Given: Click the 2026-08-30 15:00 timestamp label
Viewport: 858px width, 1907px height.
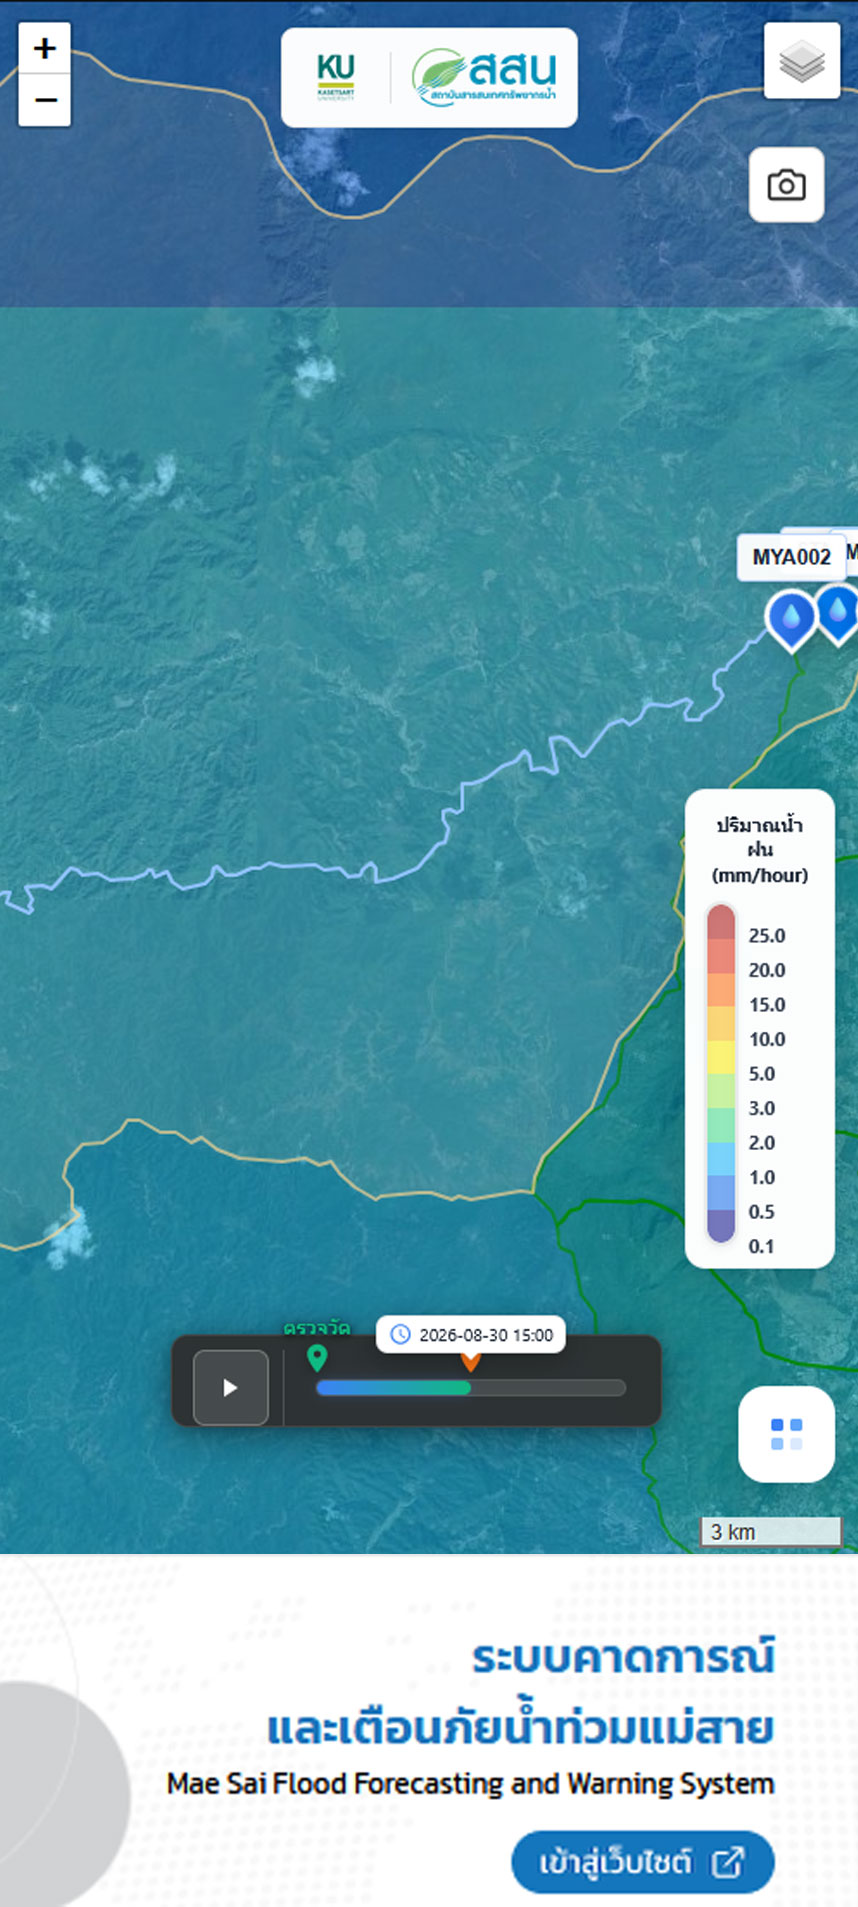Looking at the screenshot, I should point(471,1335).
